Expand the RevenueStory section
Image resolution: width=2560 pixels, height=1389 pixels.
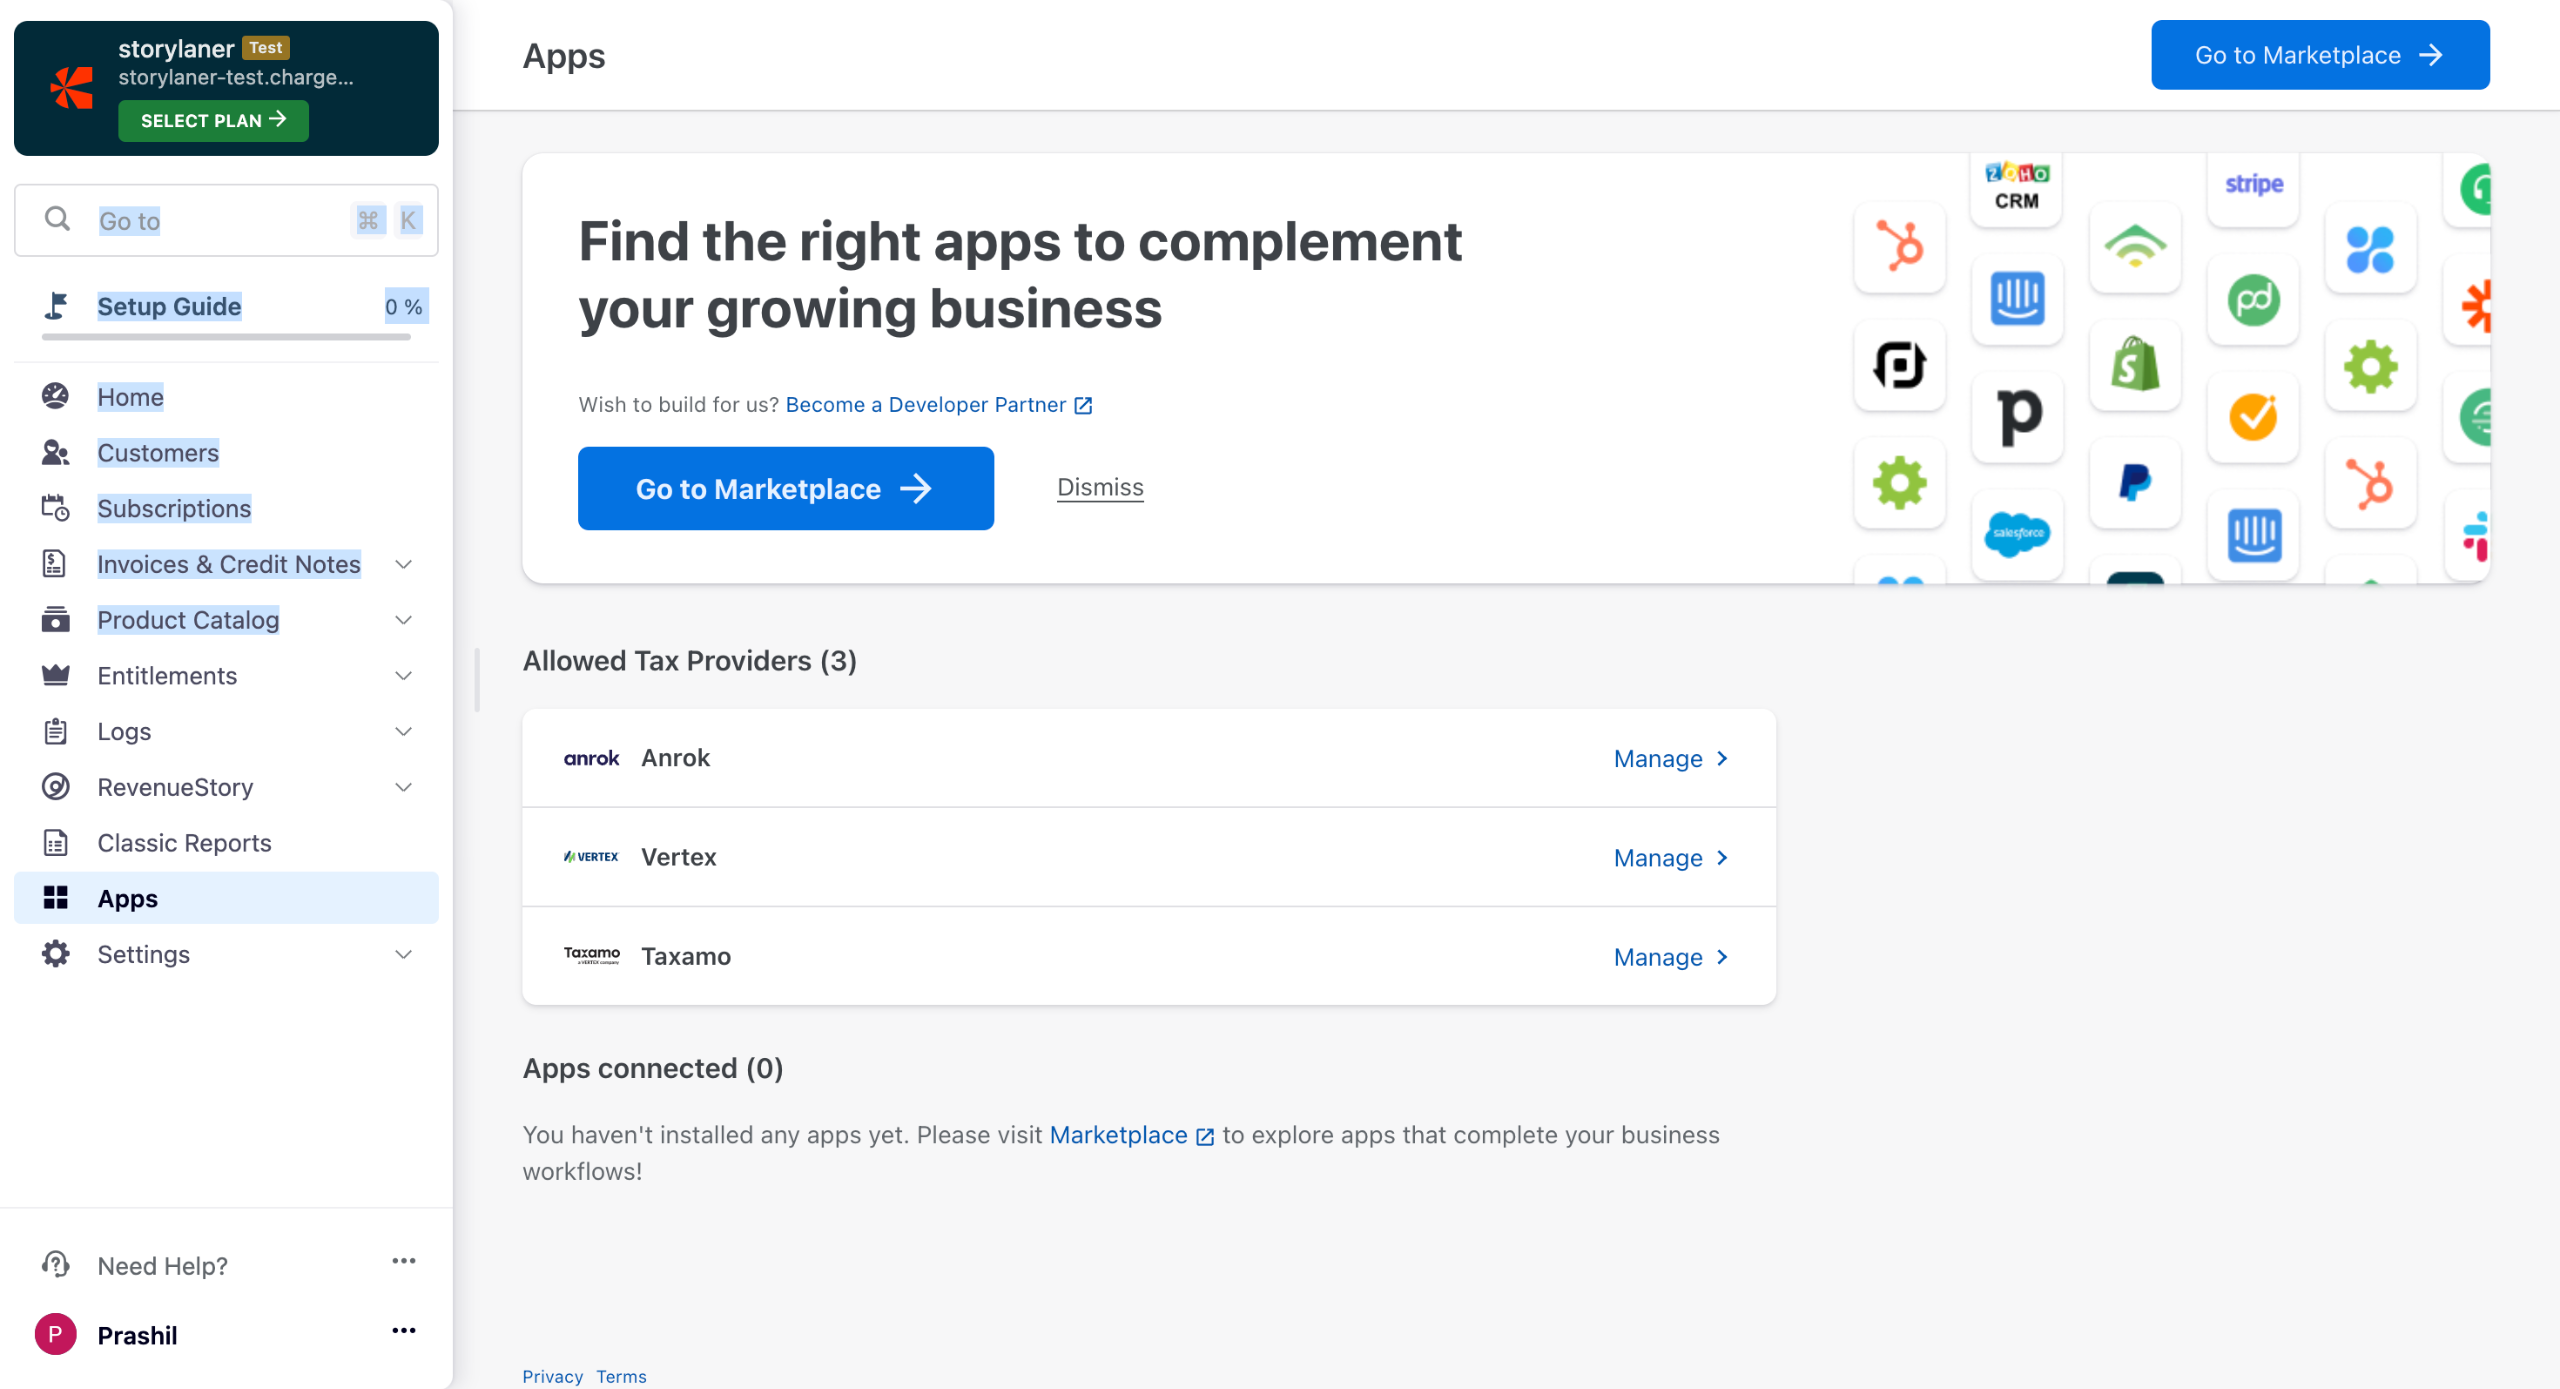[403, 788]
